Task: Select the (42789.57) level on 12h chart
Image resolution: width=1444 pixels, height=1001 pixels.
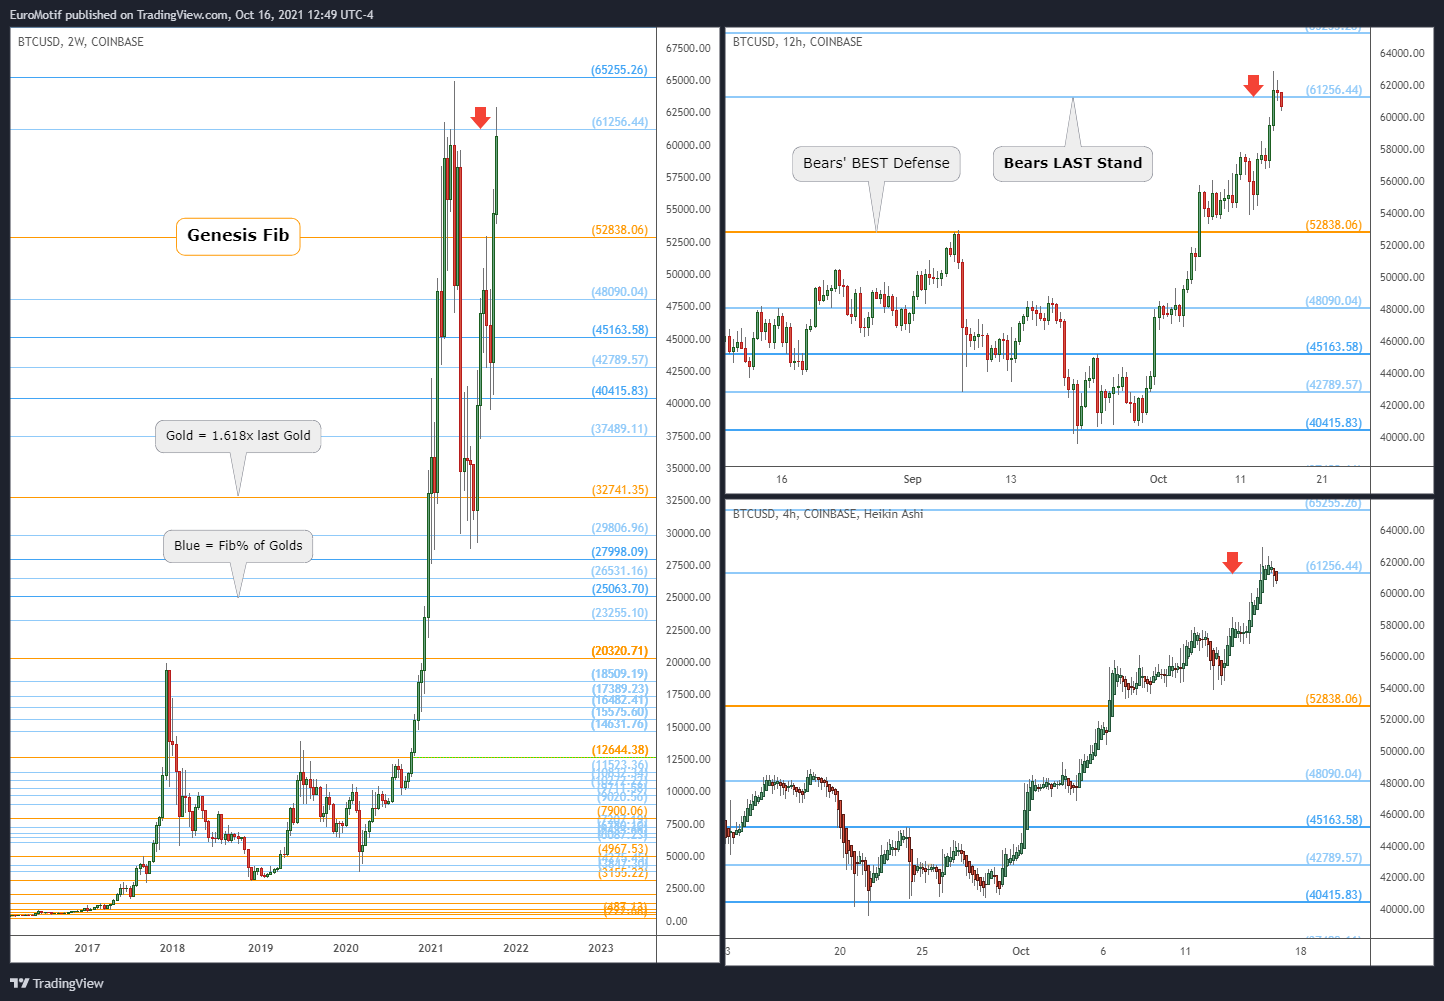Action: click(1334, 385)
